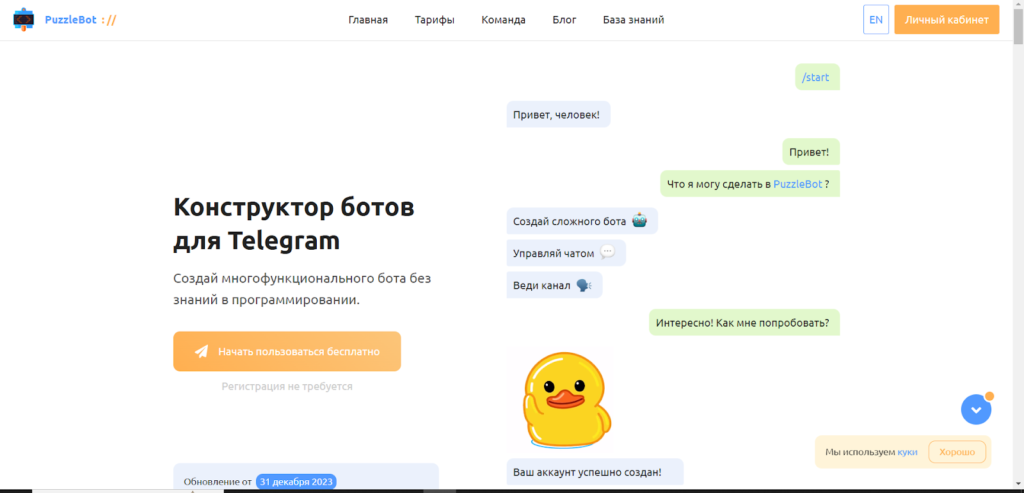Click the speech bubble emoji beside Управляй чатом
This screenshot has height=493, width=1024.
pyautogui.click(x=607, y=252)
